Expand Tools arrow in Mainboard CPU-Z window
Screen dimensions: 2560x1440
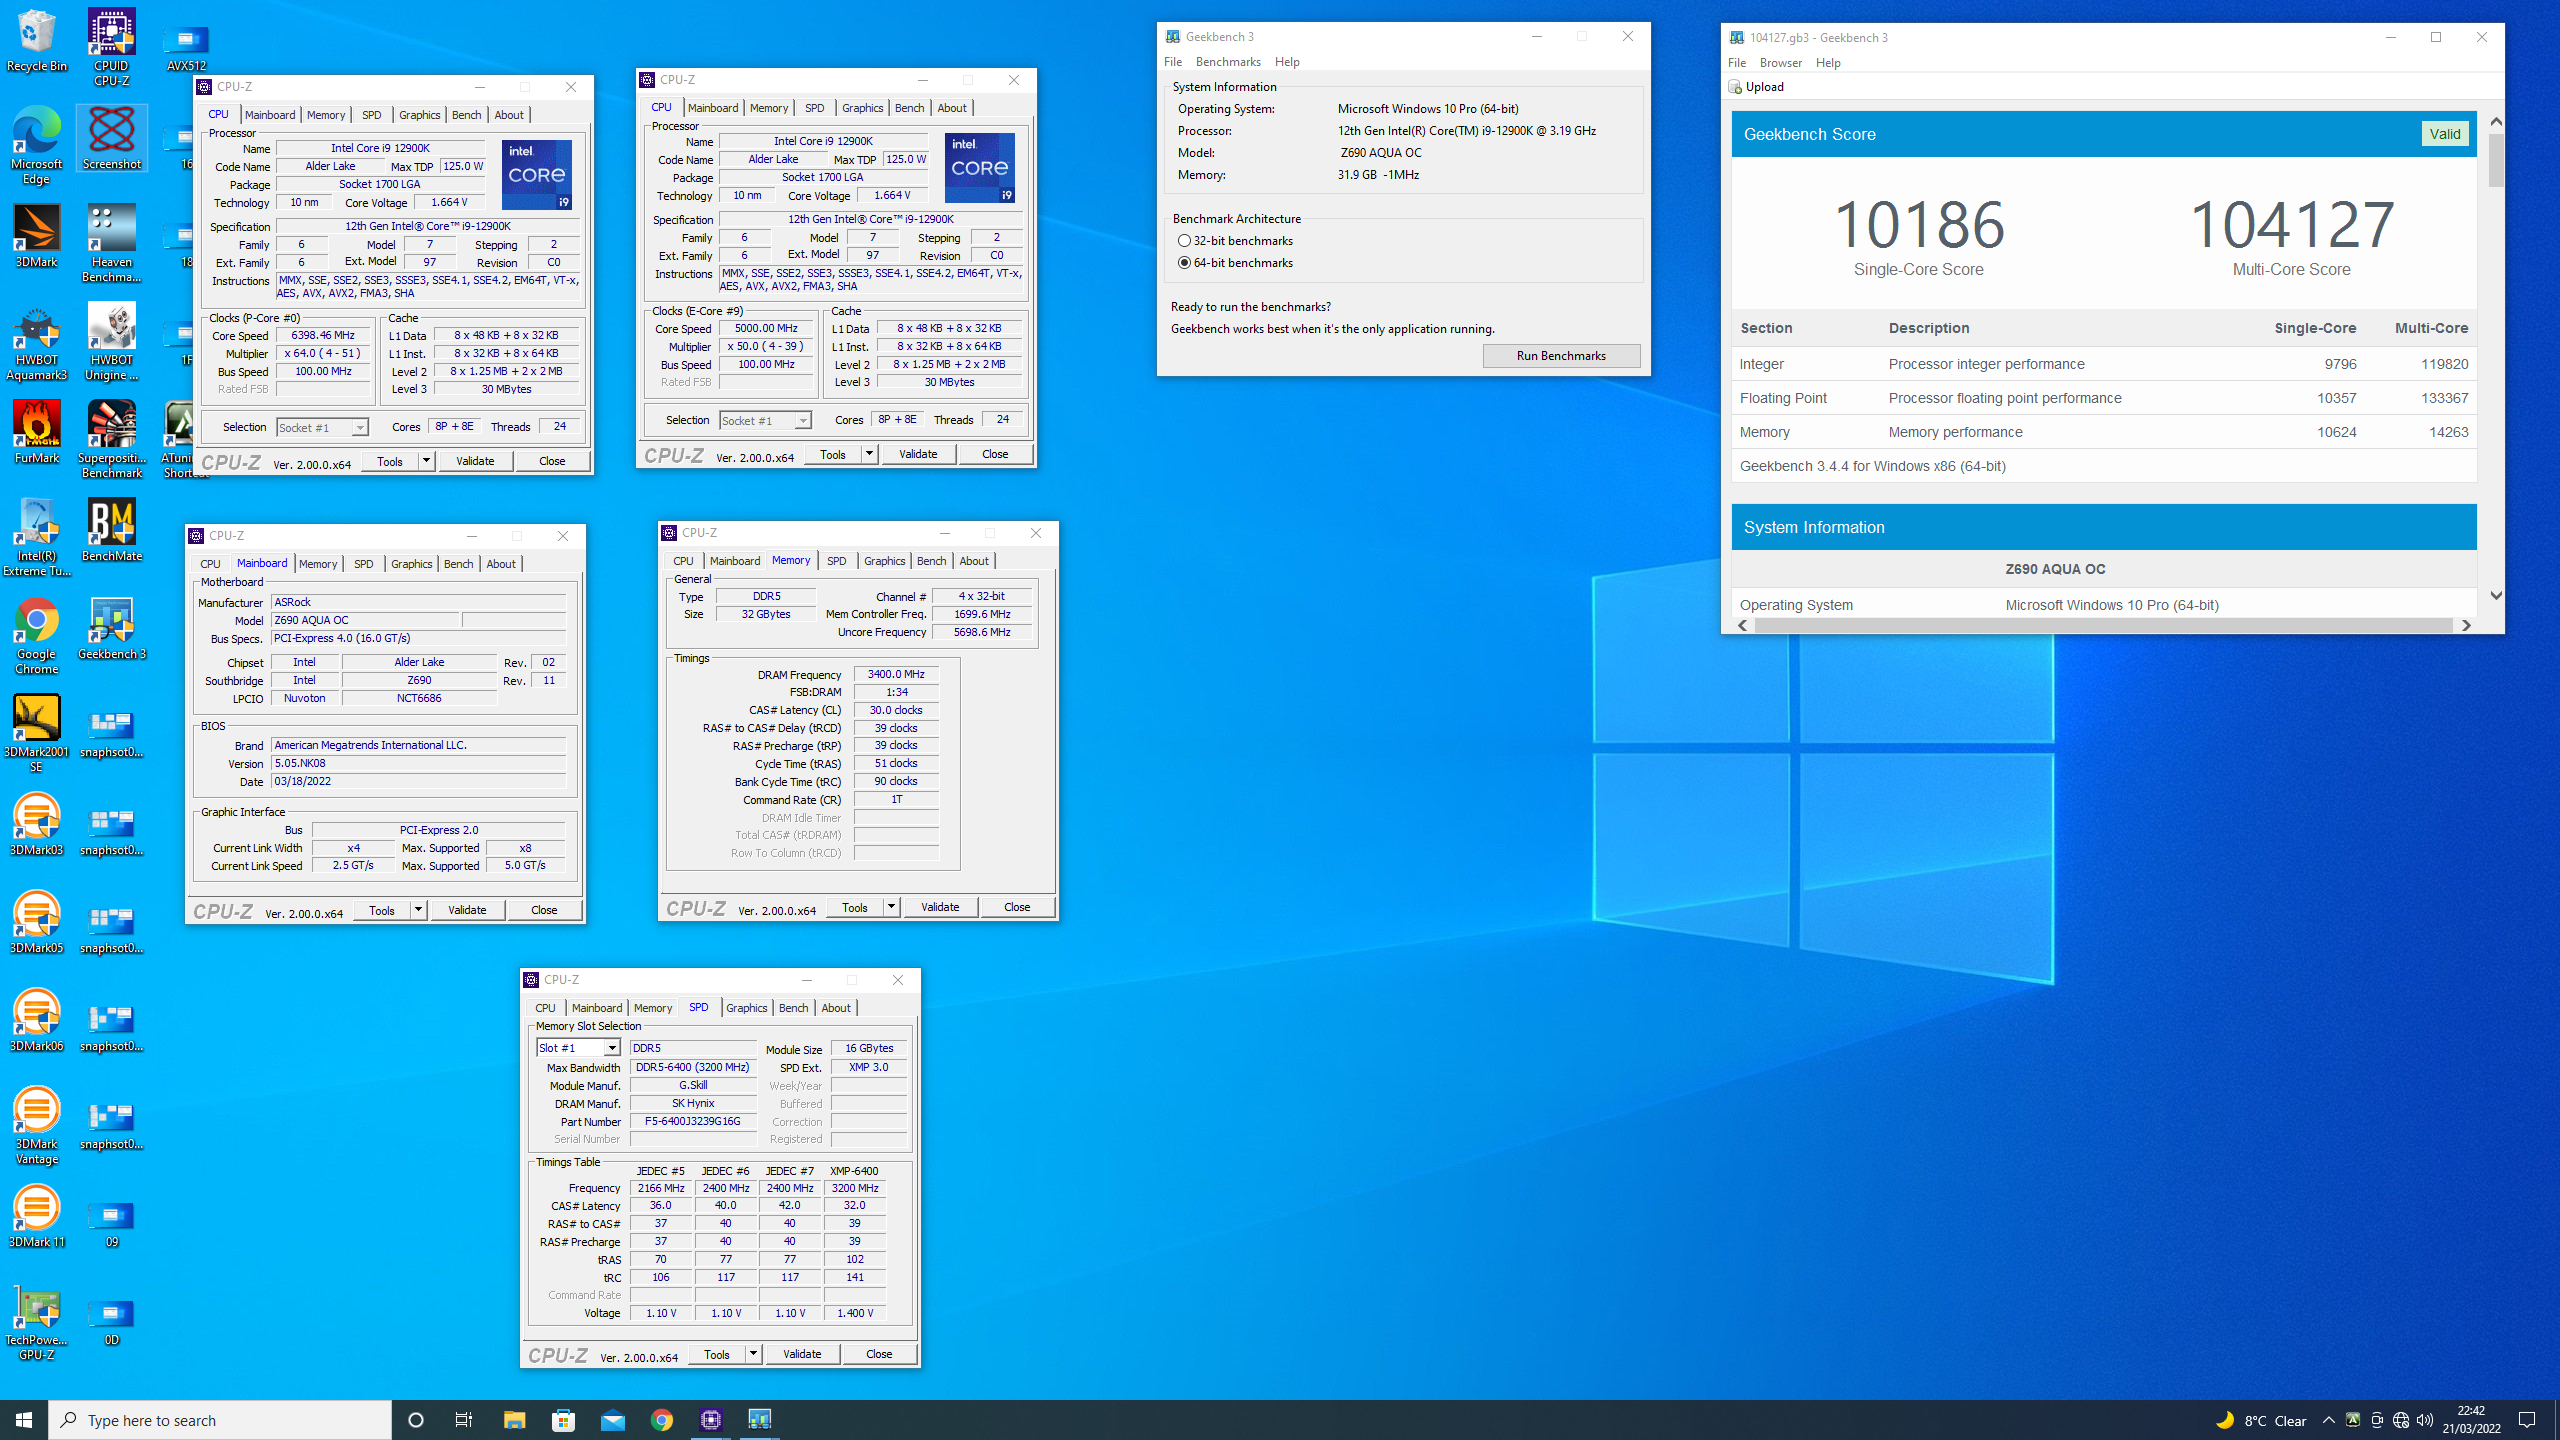point(418,910)
